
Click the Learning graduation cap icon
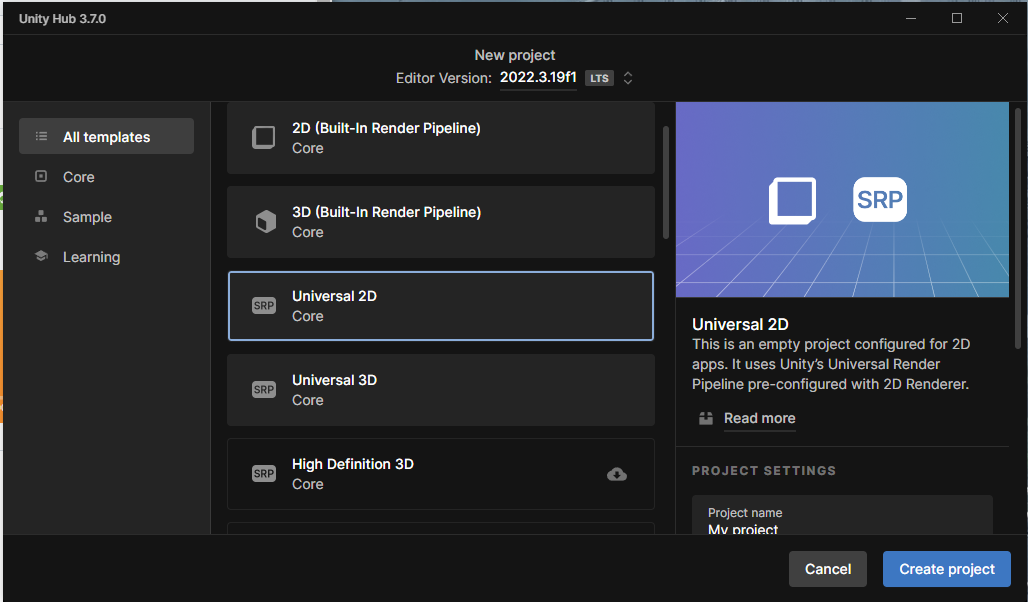click(41, 256)
